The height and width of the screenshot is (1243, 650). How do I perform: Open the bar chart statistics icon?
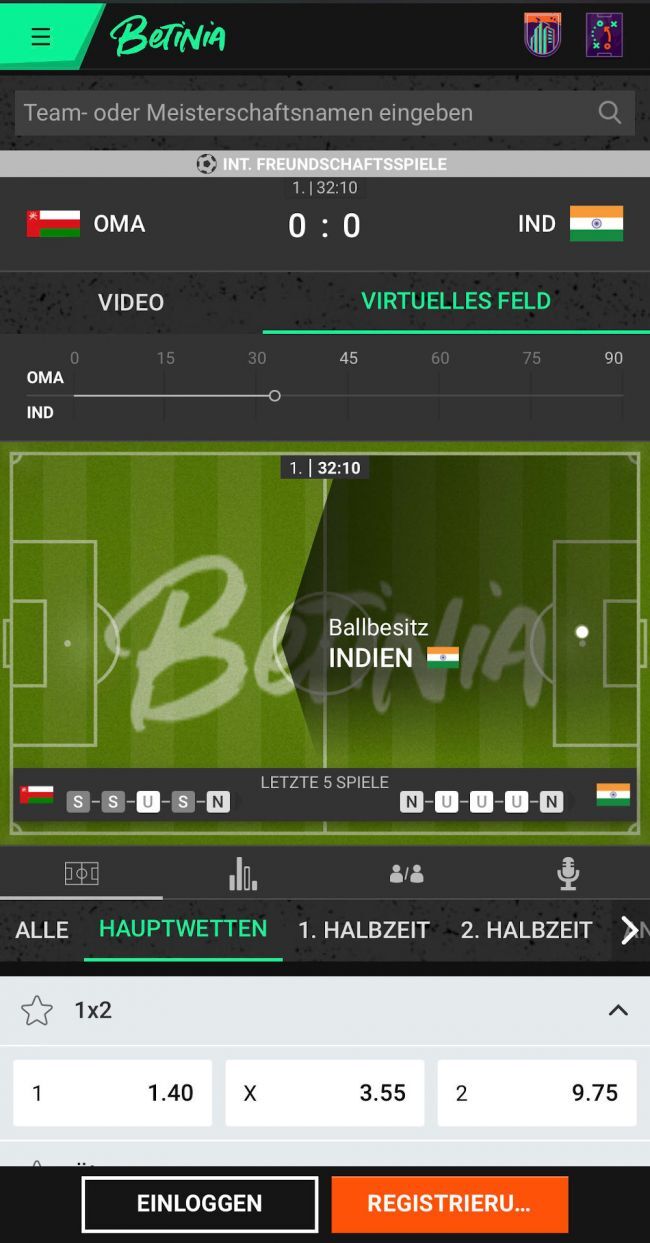(243, 874)
